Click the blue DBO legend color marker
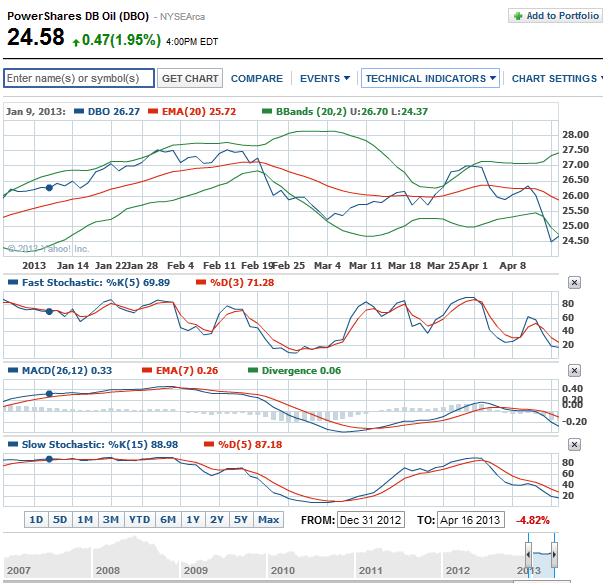The height and width of the screenshot is (585, 609). pyautogui.click(x=79, y=111)
